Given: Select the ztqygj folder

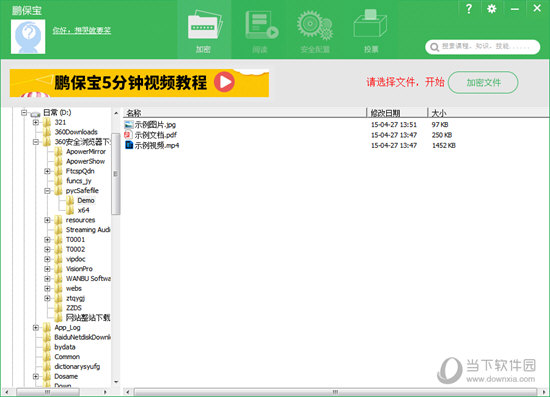Looking at the screenshot, I should click(75, 298).
